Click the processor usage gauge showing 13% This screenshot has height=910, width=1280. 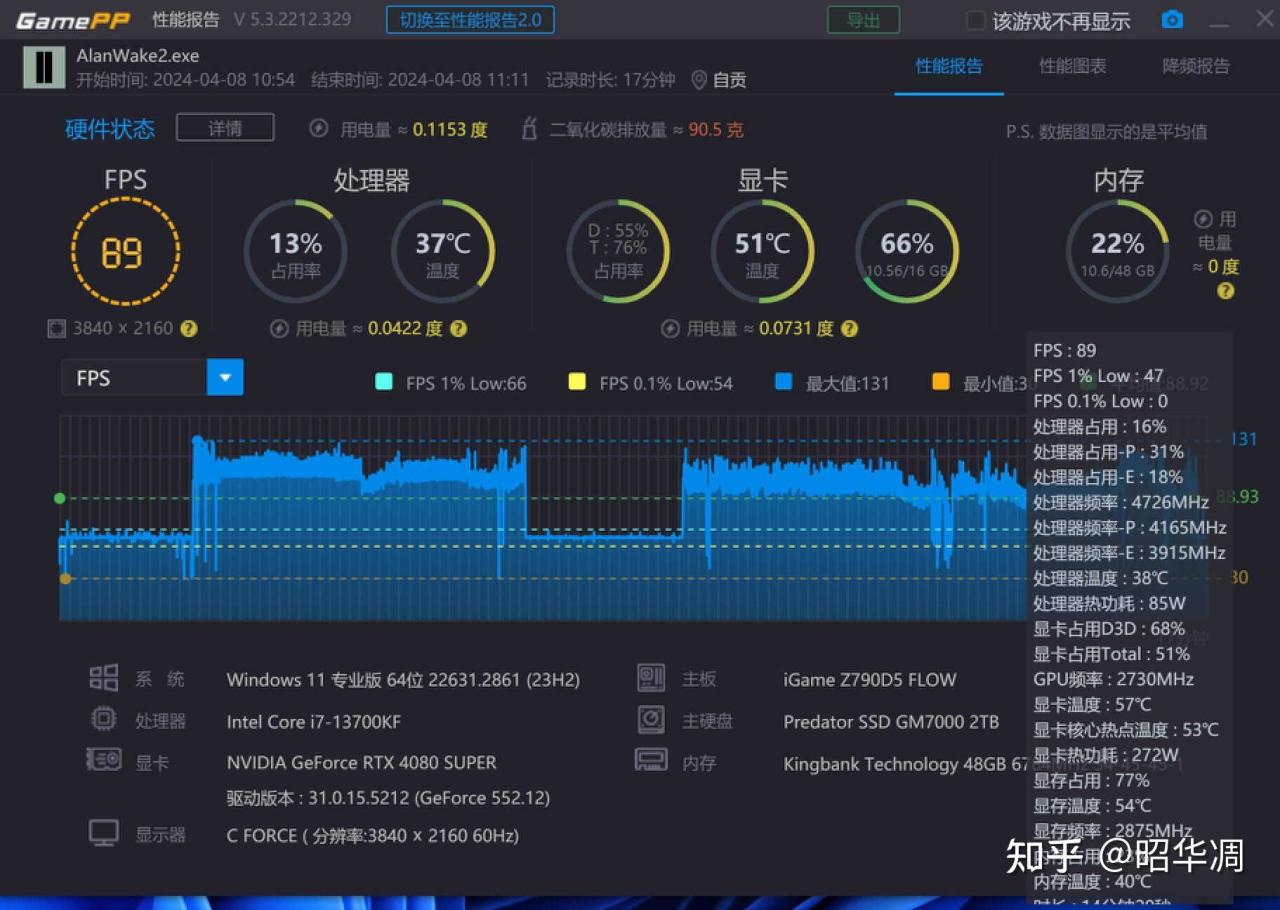pos(296,251)
